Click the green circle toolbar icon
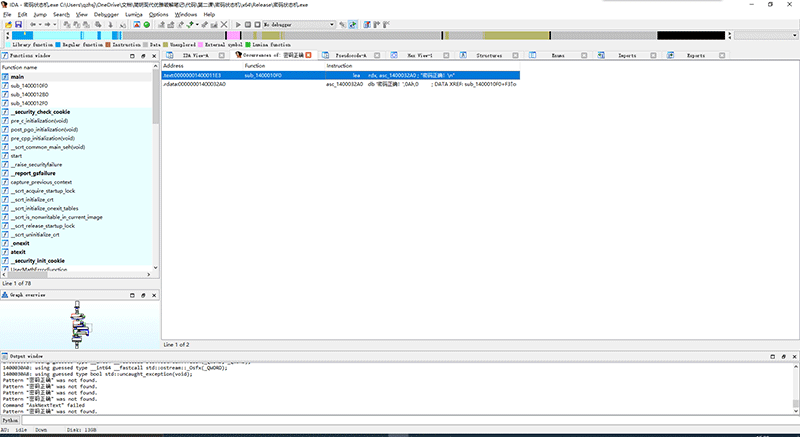 tap(147, 24)
